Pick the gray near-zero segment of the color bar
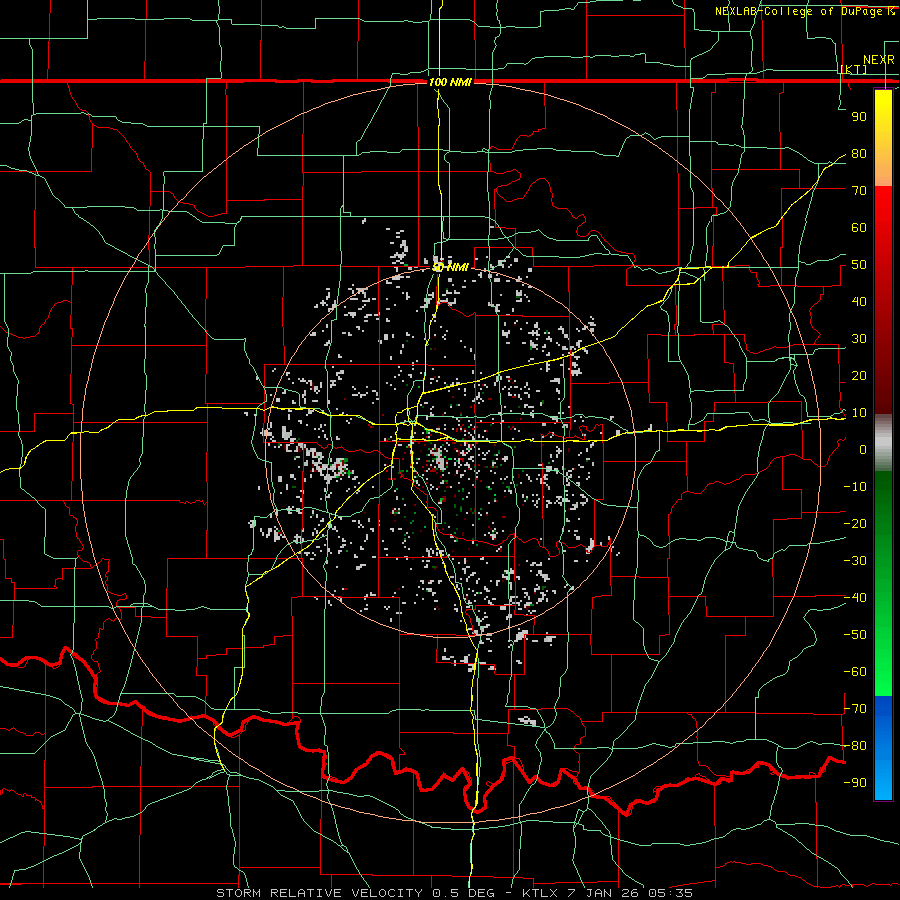The height and width of the screenshot is (900, 900). point(883,443)
